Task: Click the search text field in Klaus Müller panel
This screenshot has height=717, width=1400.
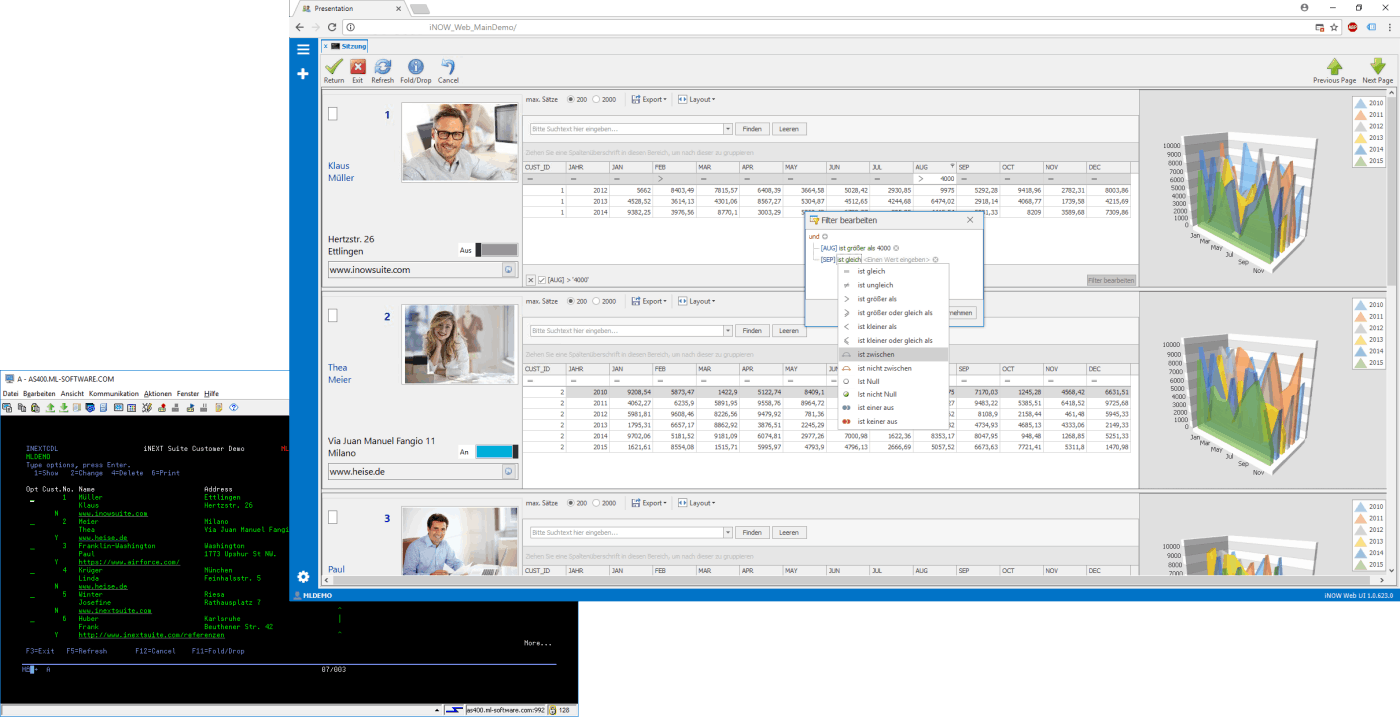Action: point(627,129)
